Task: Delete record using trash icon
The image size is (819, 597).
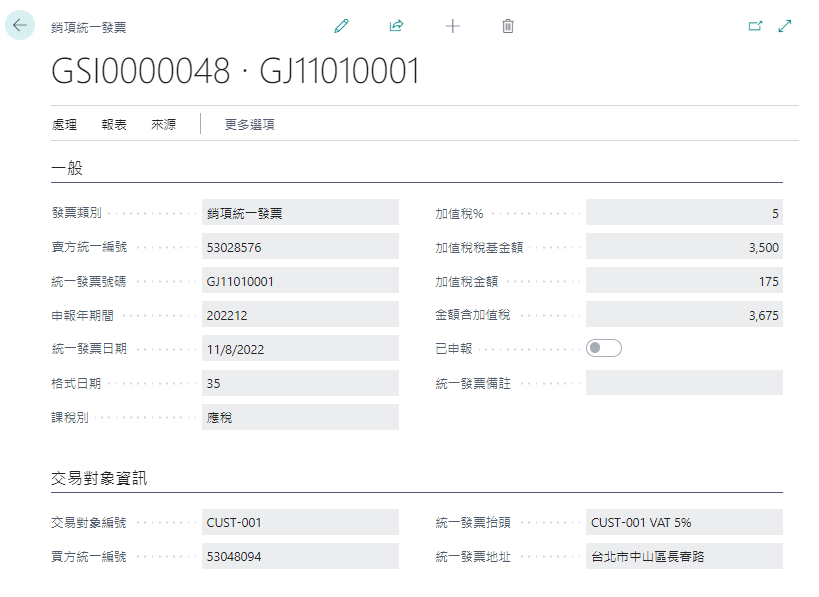Action: point(508,26)
